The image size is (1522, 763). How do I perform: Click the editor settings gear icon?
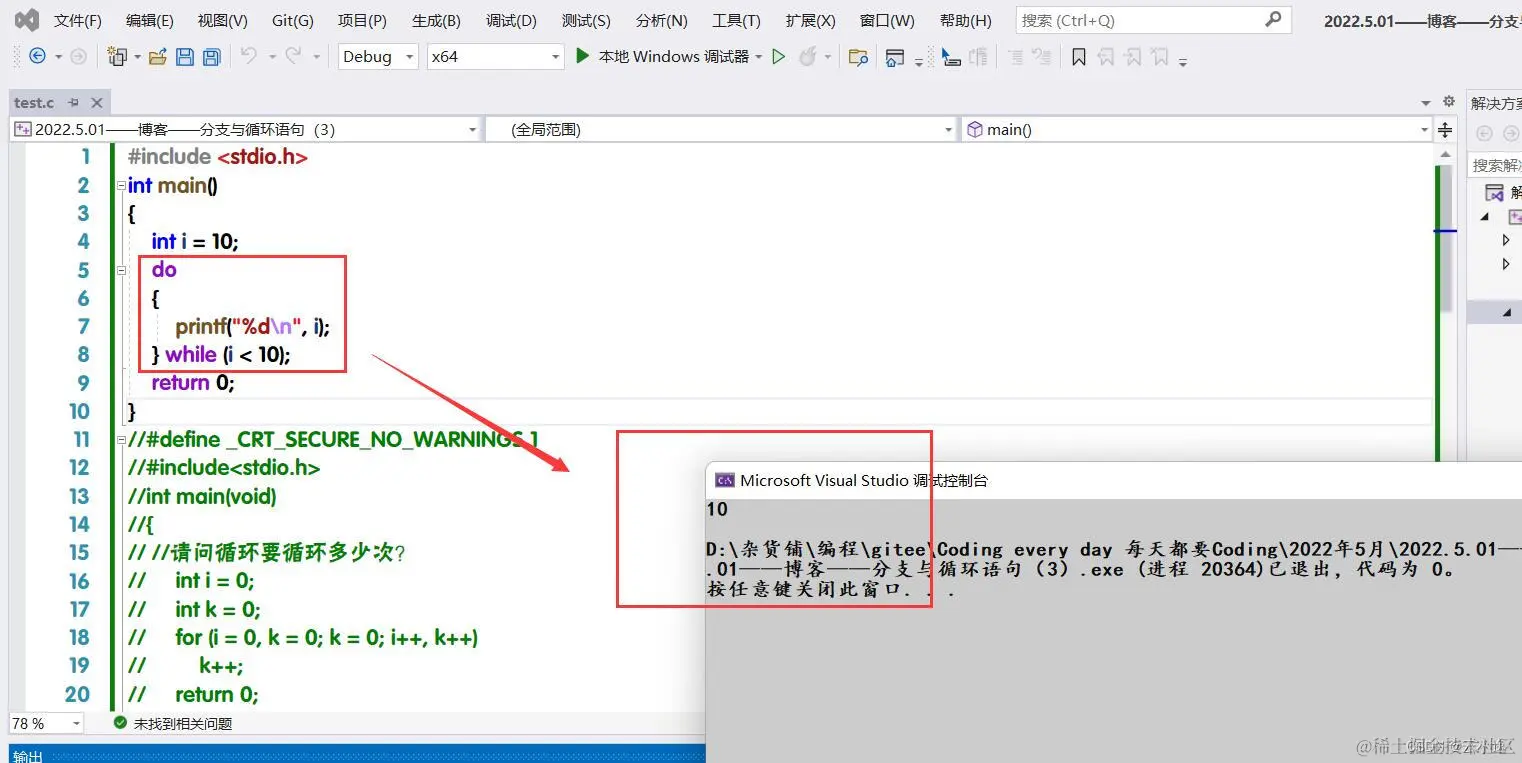point(1449,101)
